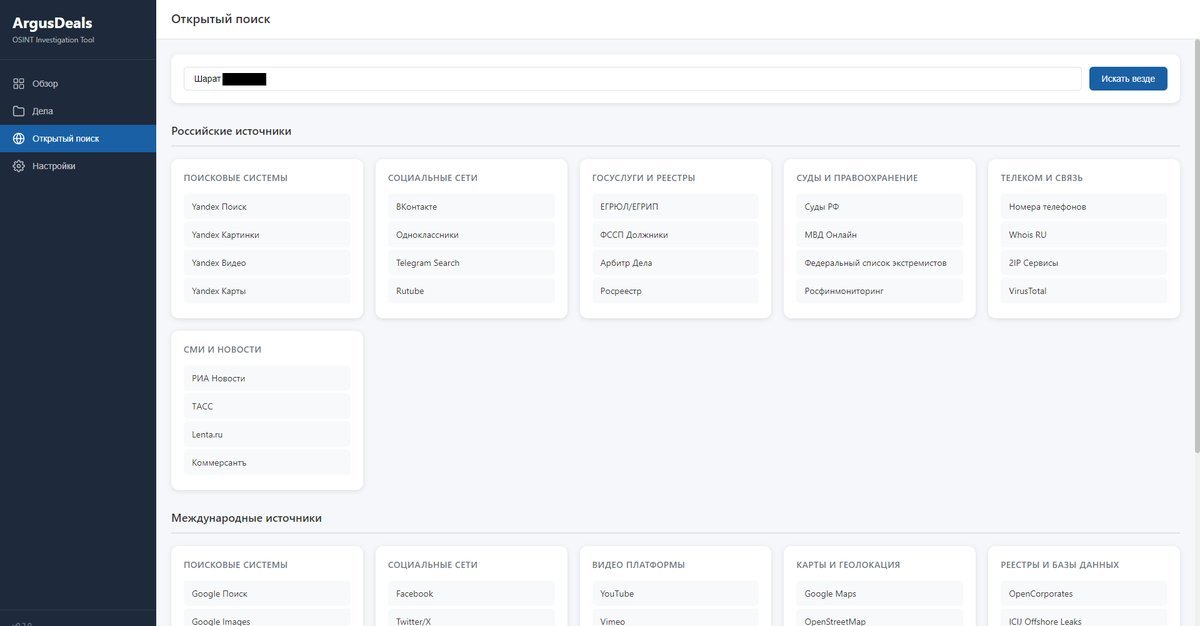The height and width of the screenshot is (626, 1200).
Task: Click the ArgusDeals logo title
Action: (52, 23)
